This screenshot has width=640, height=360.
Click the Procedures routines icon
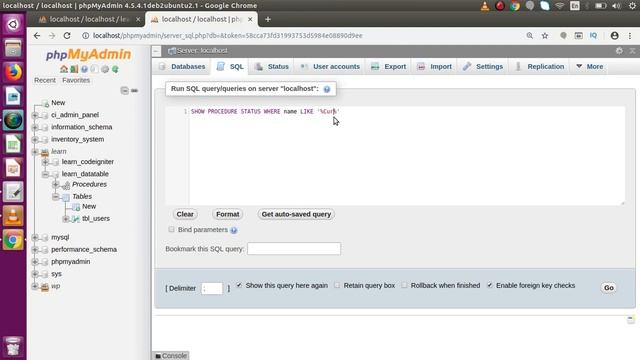[x=66, y=185]
